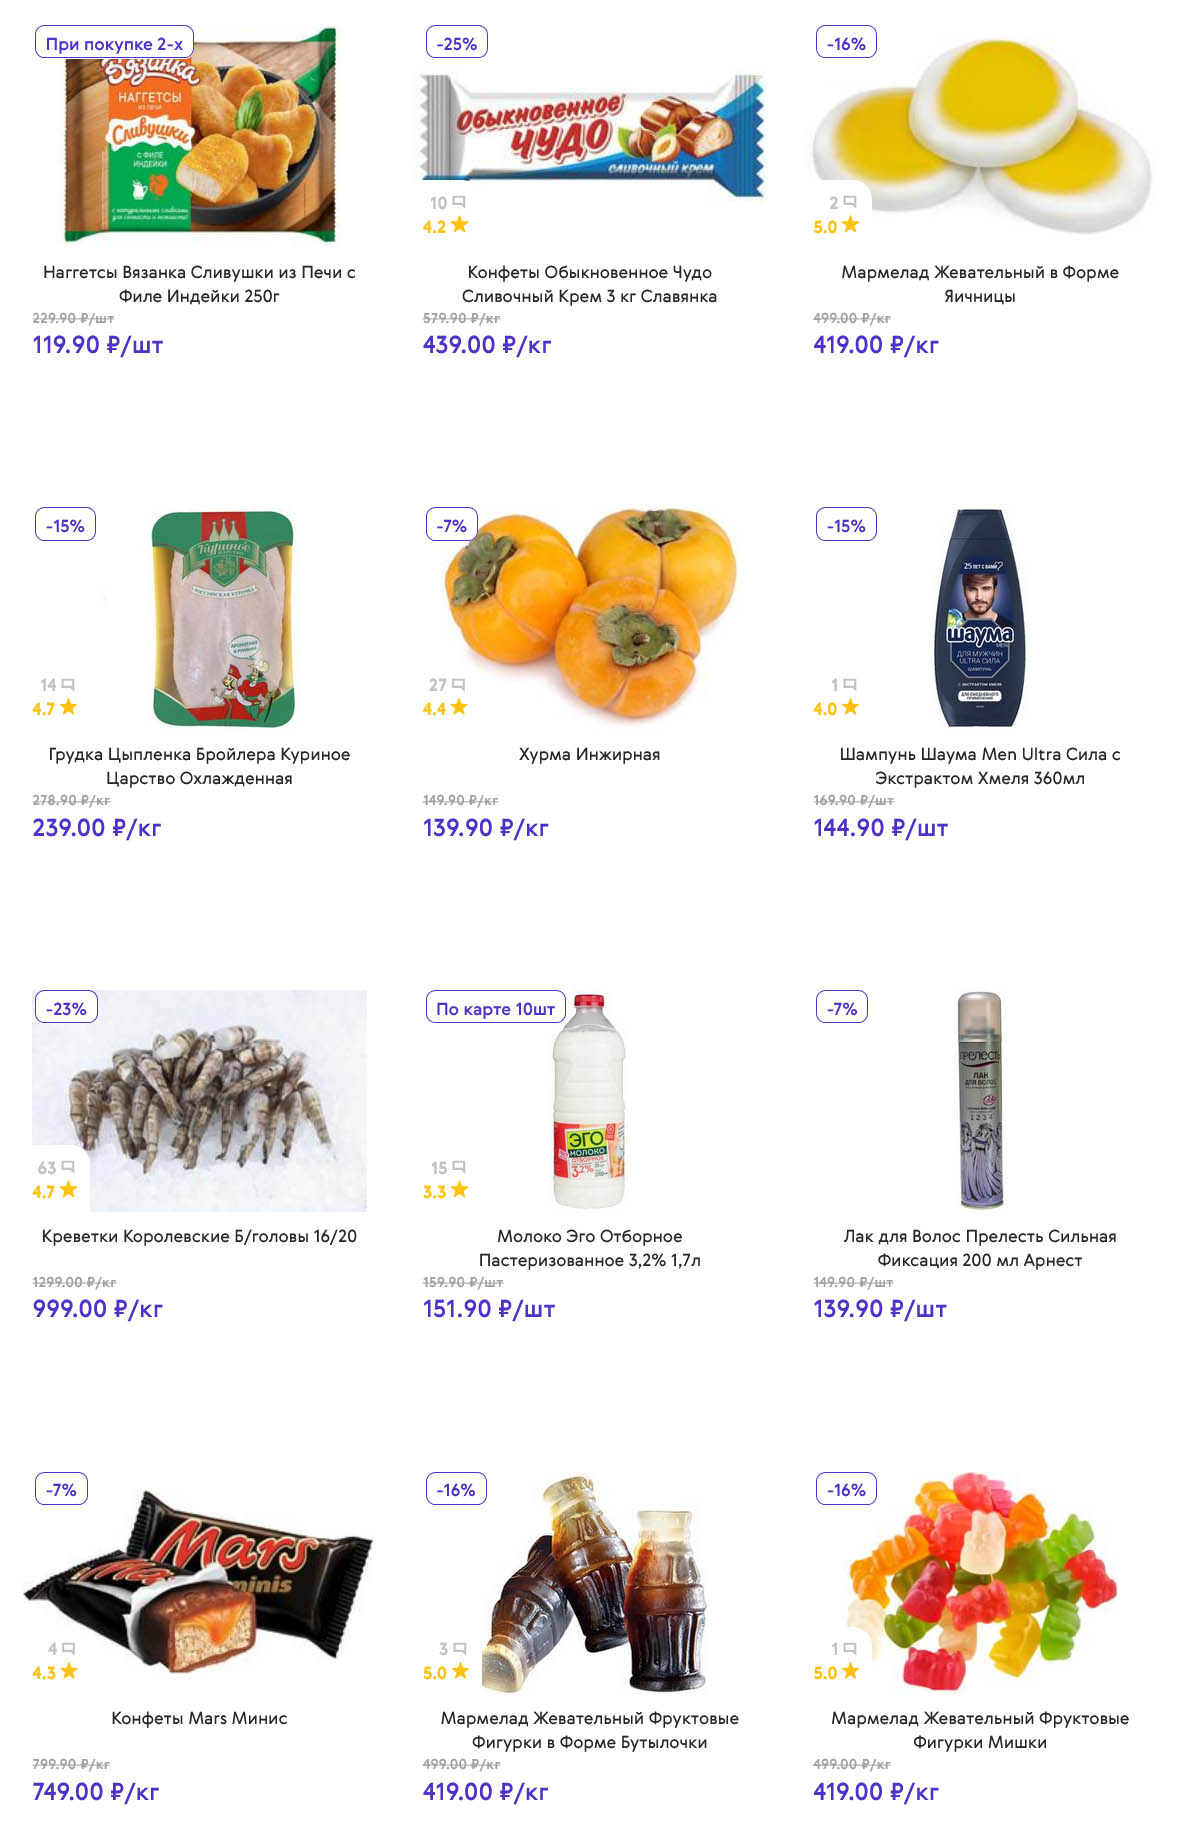Viewport: 1191px width, 1837px height.
Task: Click the 239.00 ₽/кг chicken breast price
Action: tap(97, 828)
